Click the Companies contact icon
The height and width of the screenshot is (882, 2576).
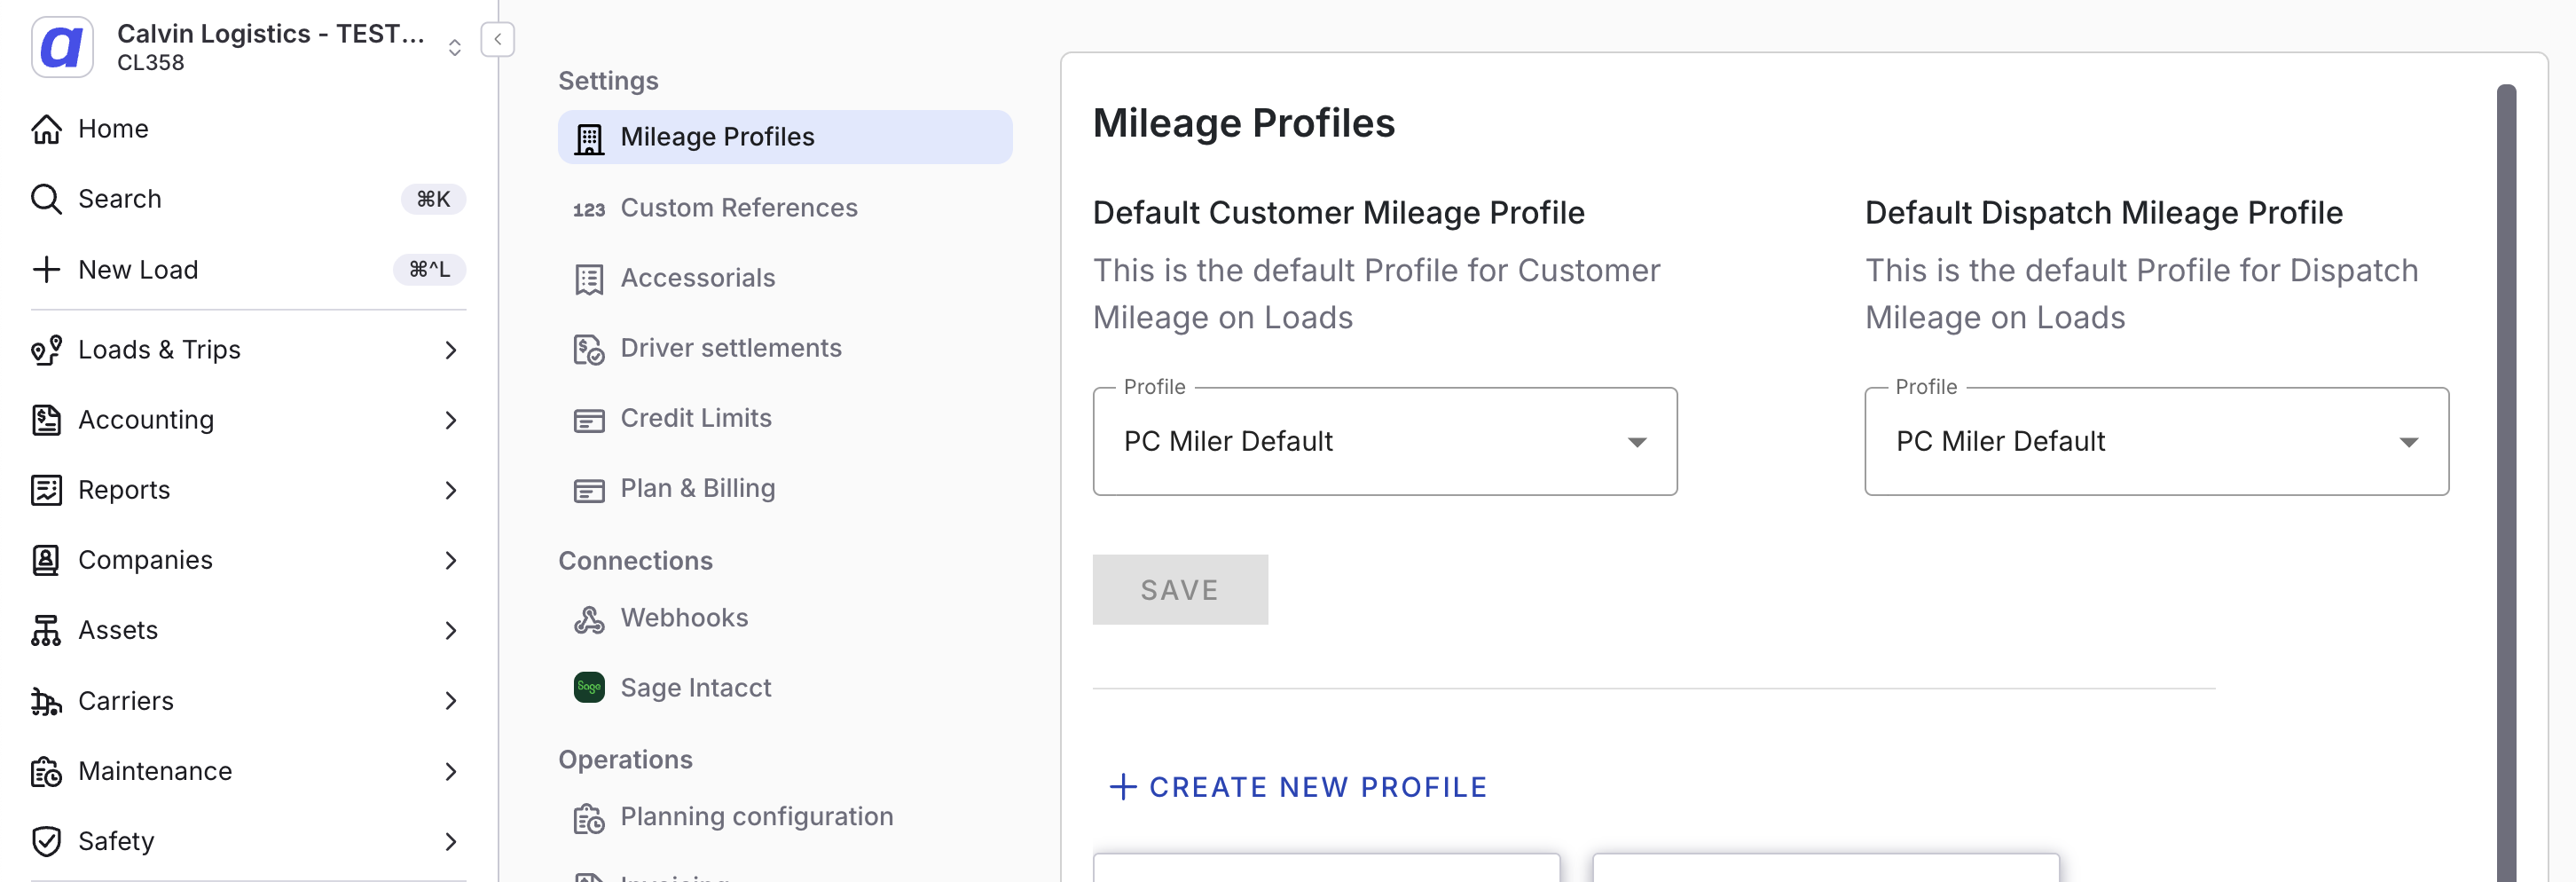[x=46, y=560]
